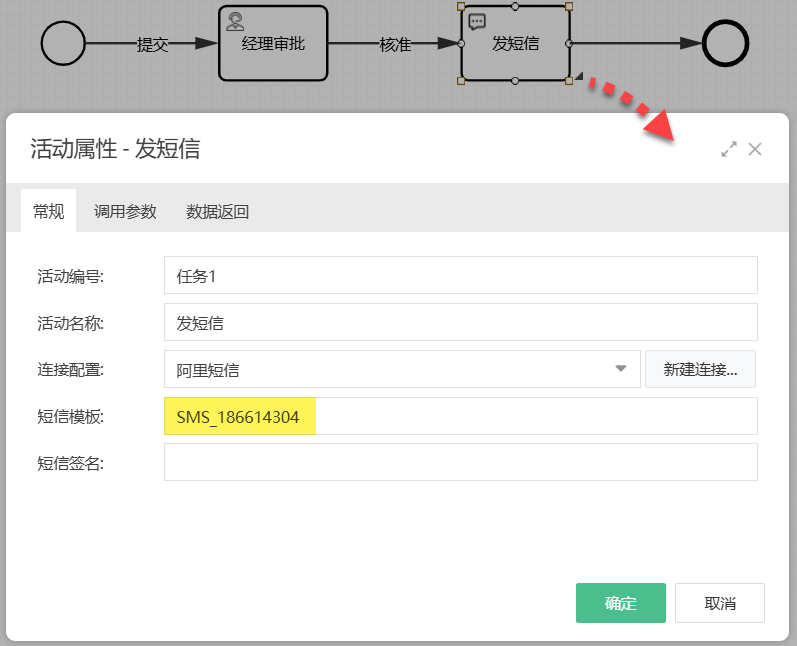Select the start event circle
The image size is (797, 646).
coord(64,44)
